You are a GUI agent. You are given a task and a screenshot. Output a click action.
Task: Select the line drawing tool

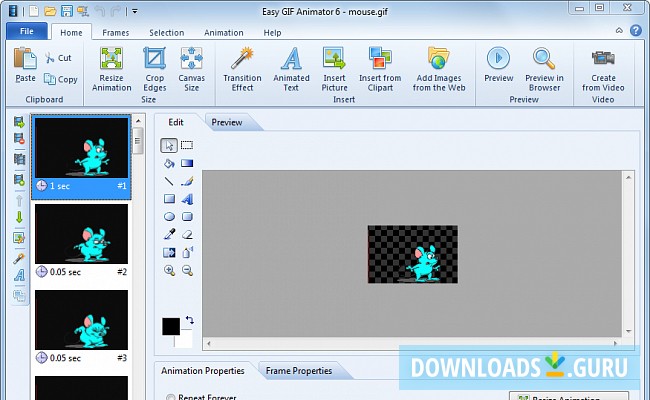[169, 181]
